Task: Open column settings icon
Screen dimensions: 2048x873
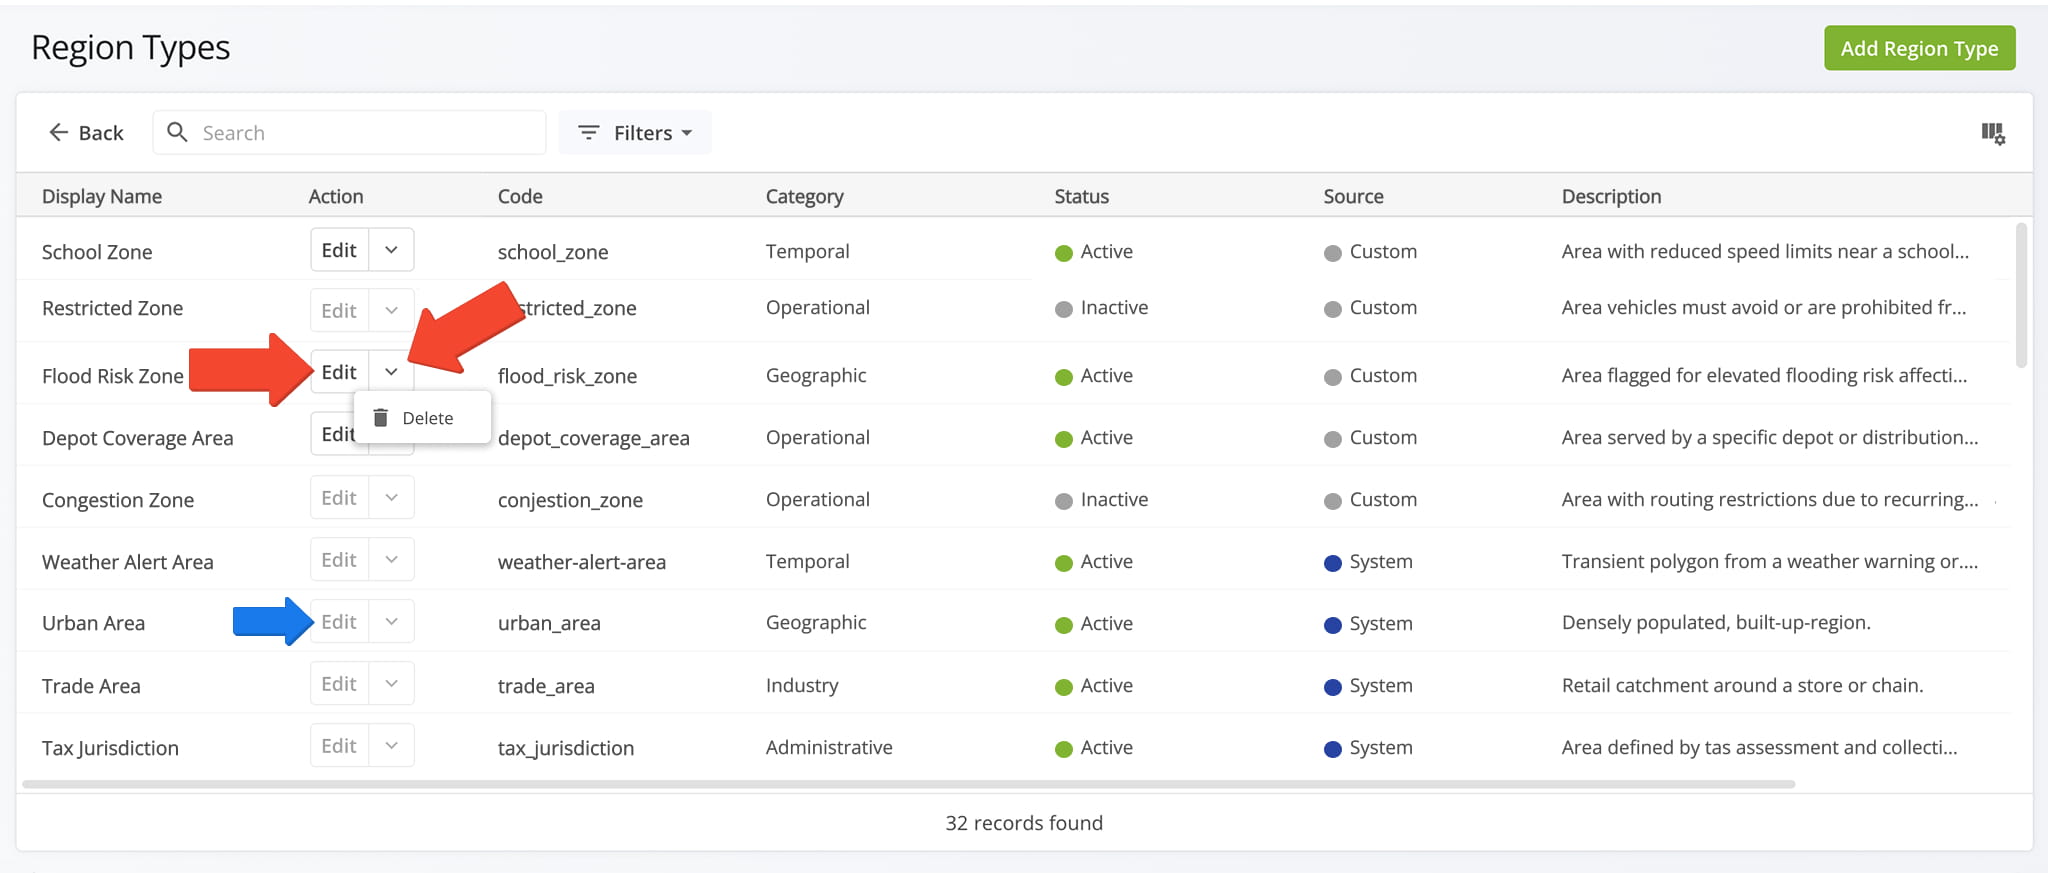Action: pyautogui.click(x=1993, y=133)
